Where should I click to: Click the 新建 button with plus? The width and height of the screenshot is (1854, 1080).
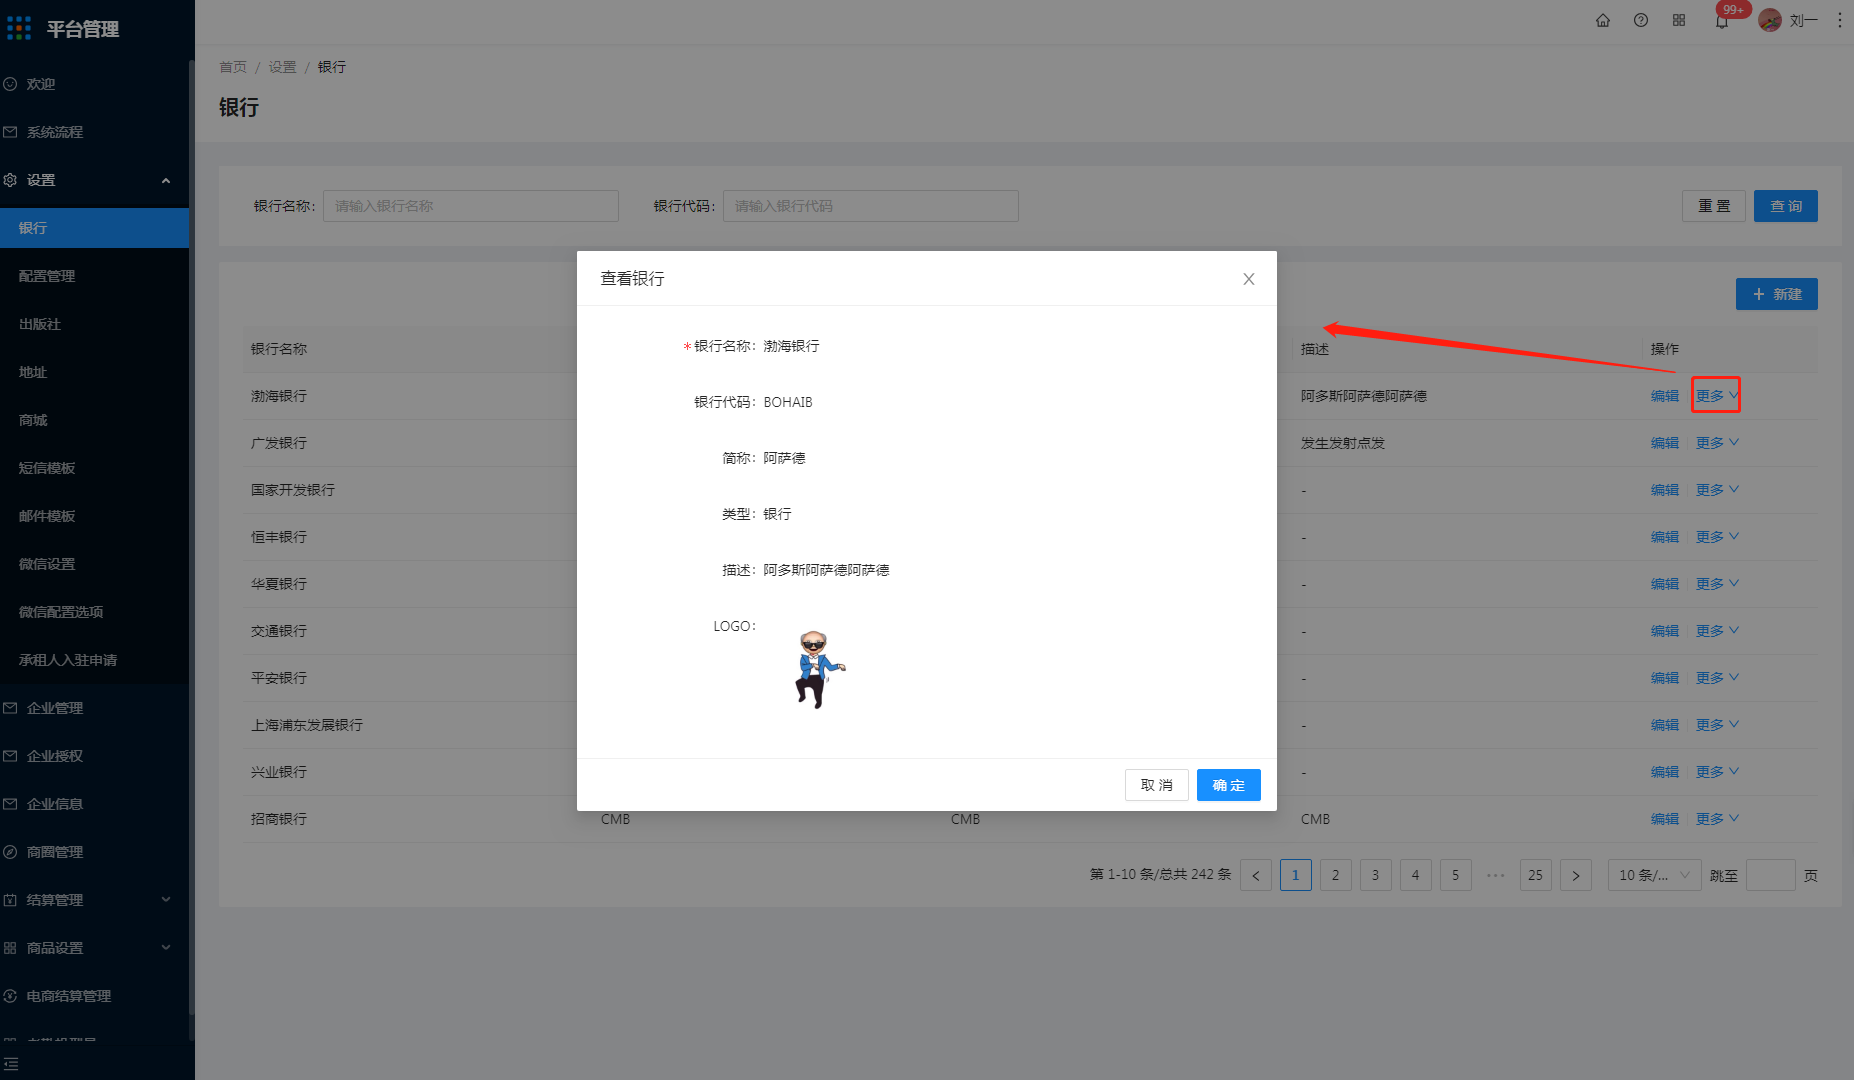click(1776, 294)
